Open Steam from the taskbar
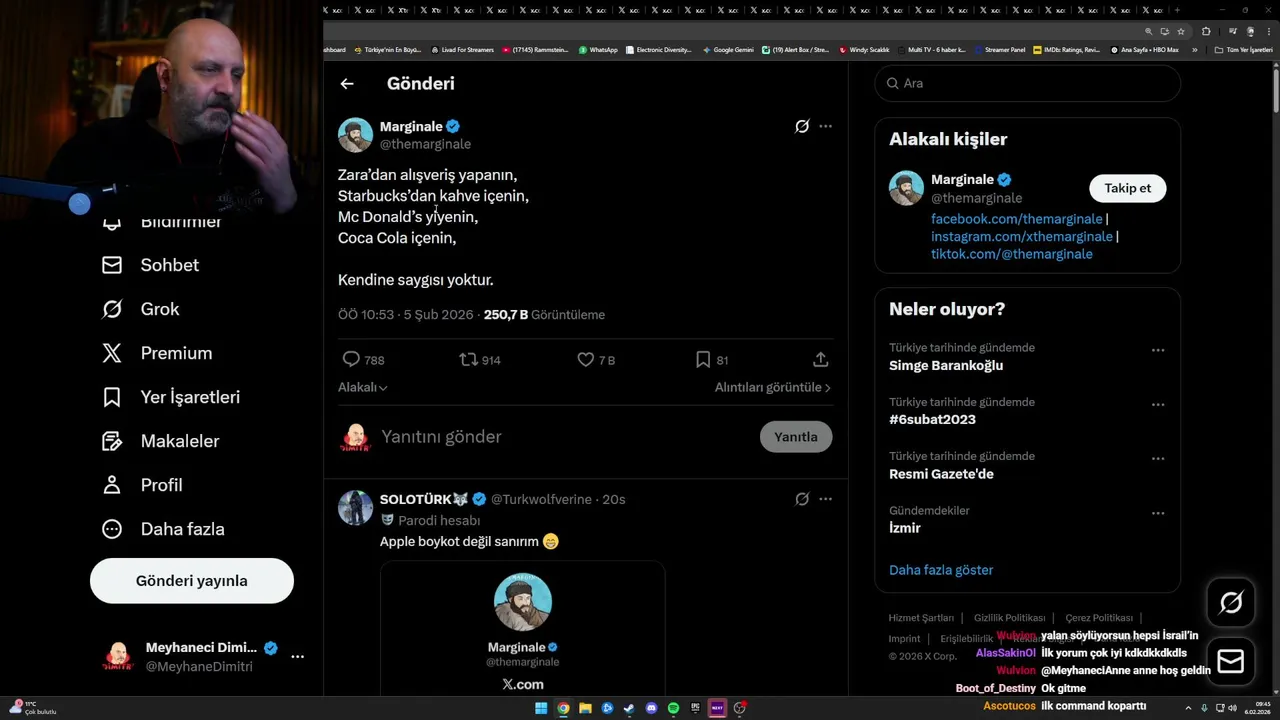 629,708
